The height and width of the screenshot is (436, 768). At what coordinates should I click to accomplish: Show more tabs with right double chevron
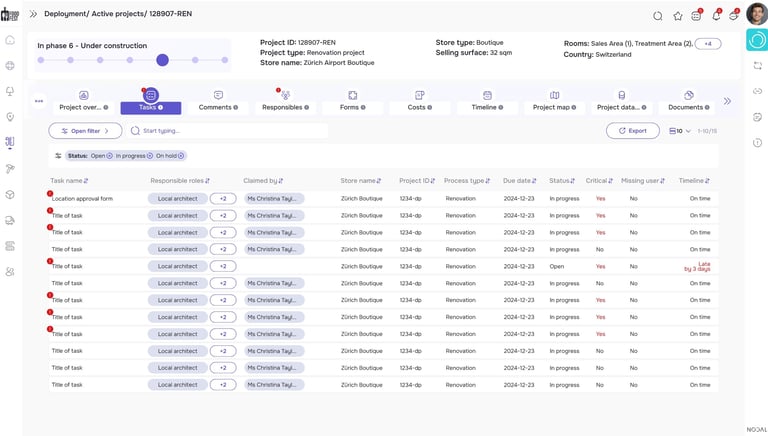click(727, 101)
